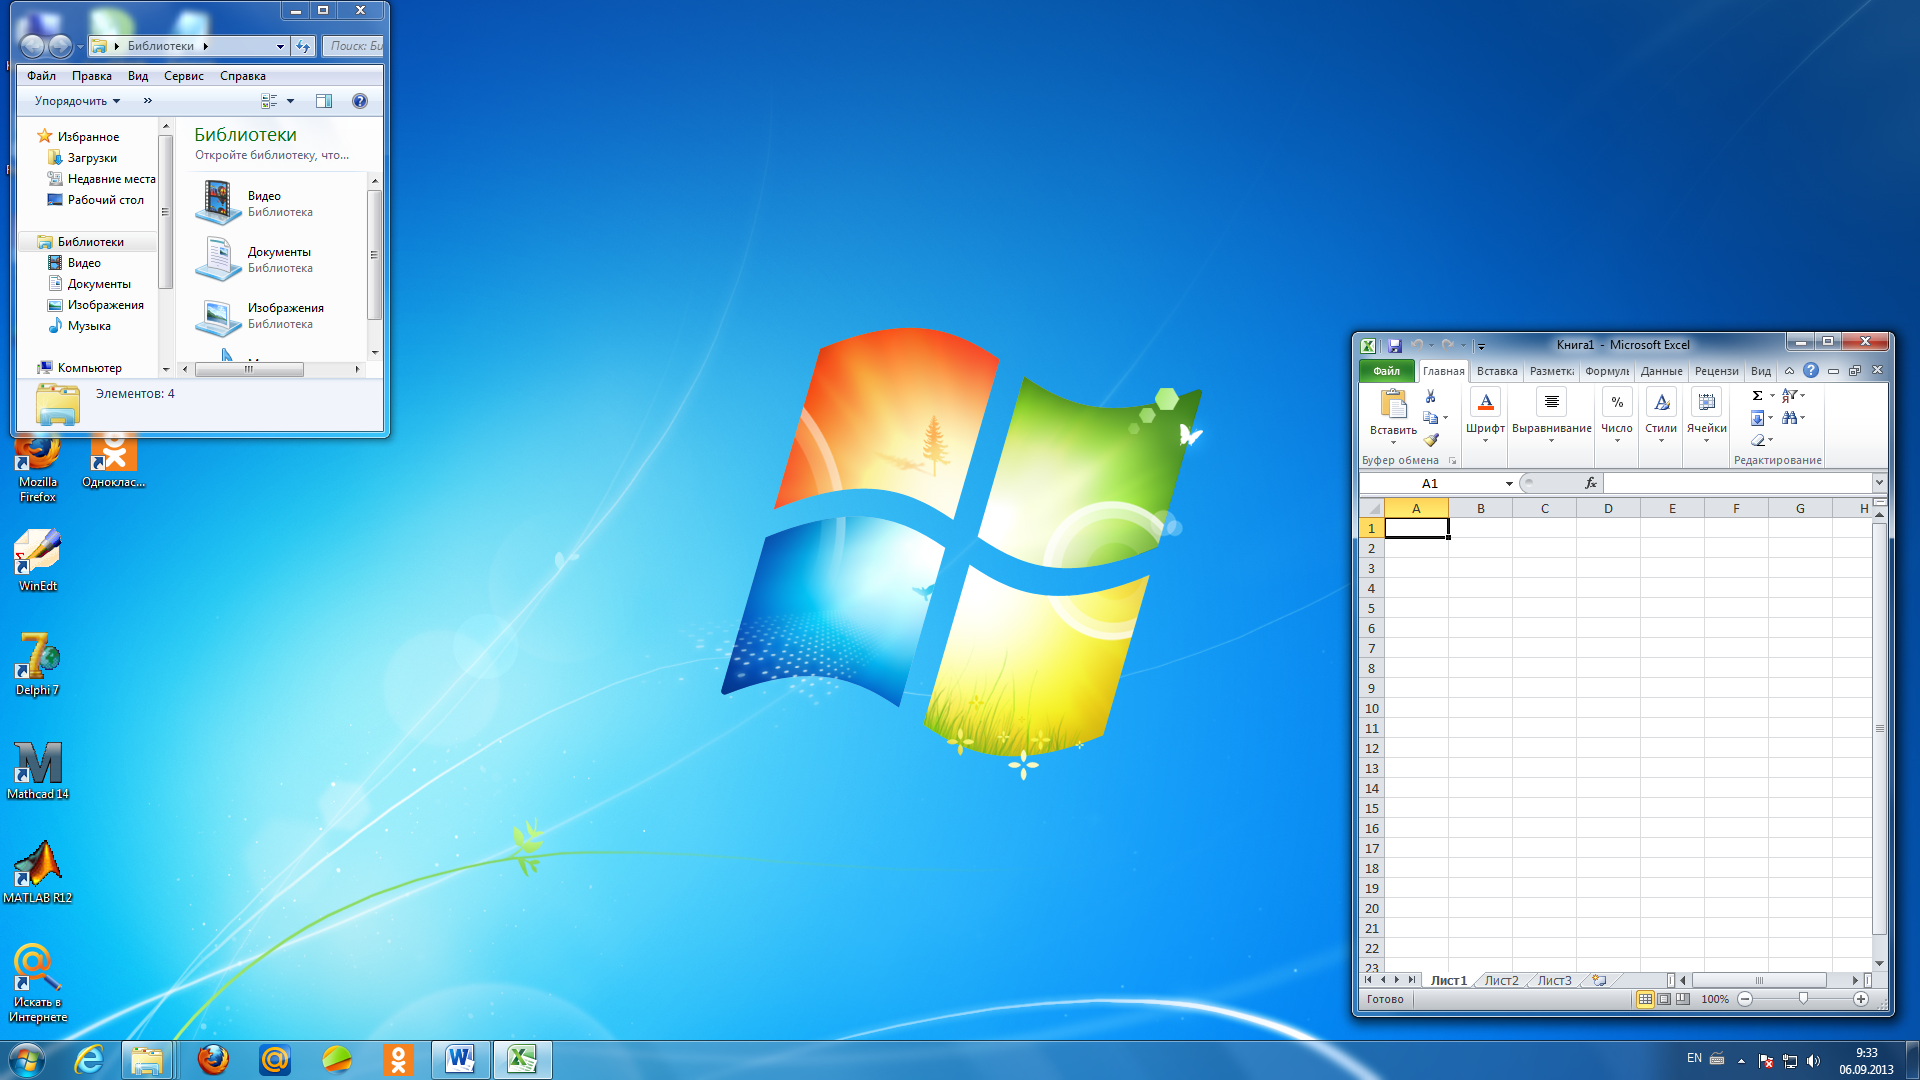Open the Customize Quick Access Toolbar dropdown
This screenshot has height=1080, width=1920.
(1481, 346)
